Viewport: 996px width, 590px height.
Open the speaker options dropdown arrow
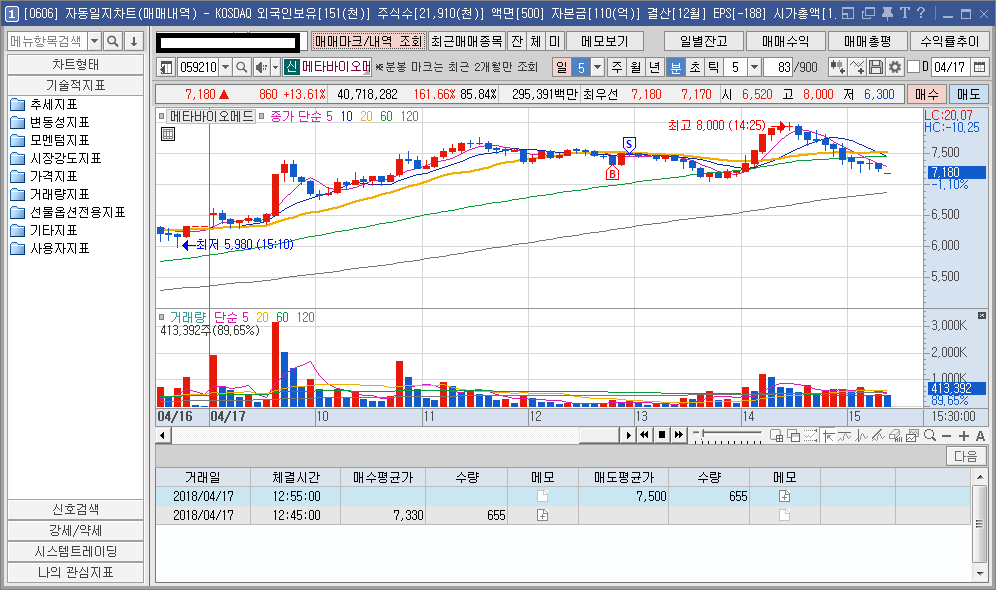(x=276, y=67)
